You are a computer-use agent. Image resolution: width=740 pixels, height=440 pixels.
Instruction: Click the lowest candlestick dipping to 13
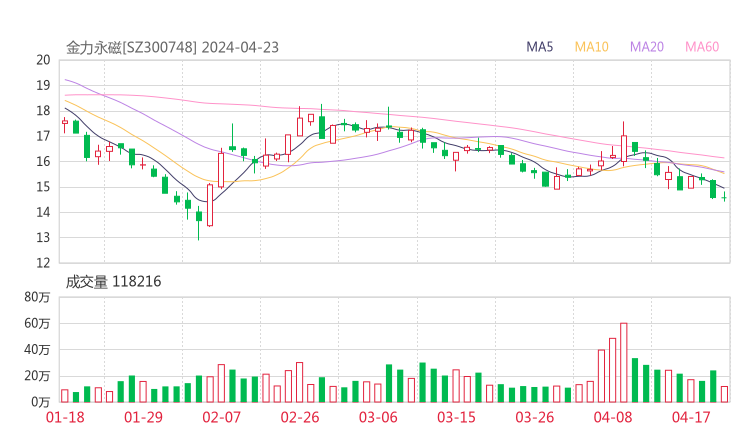199,223
